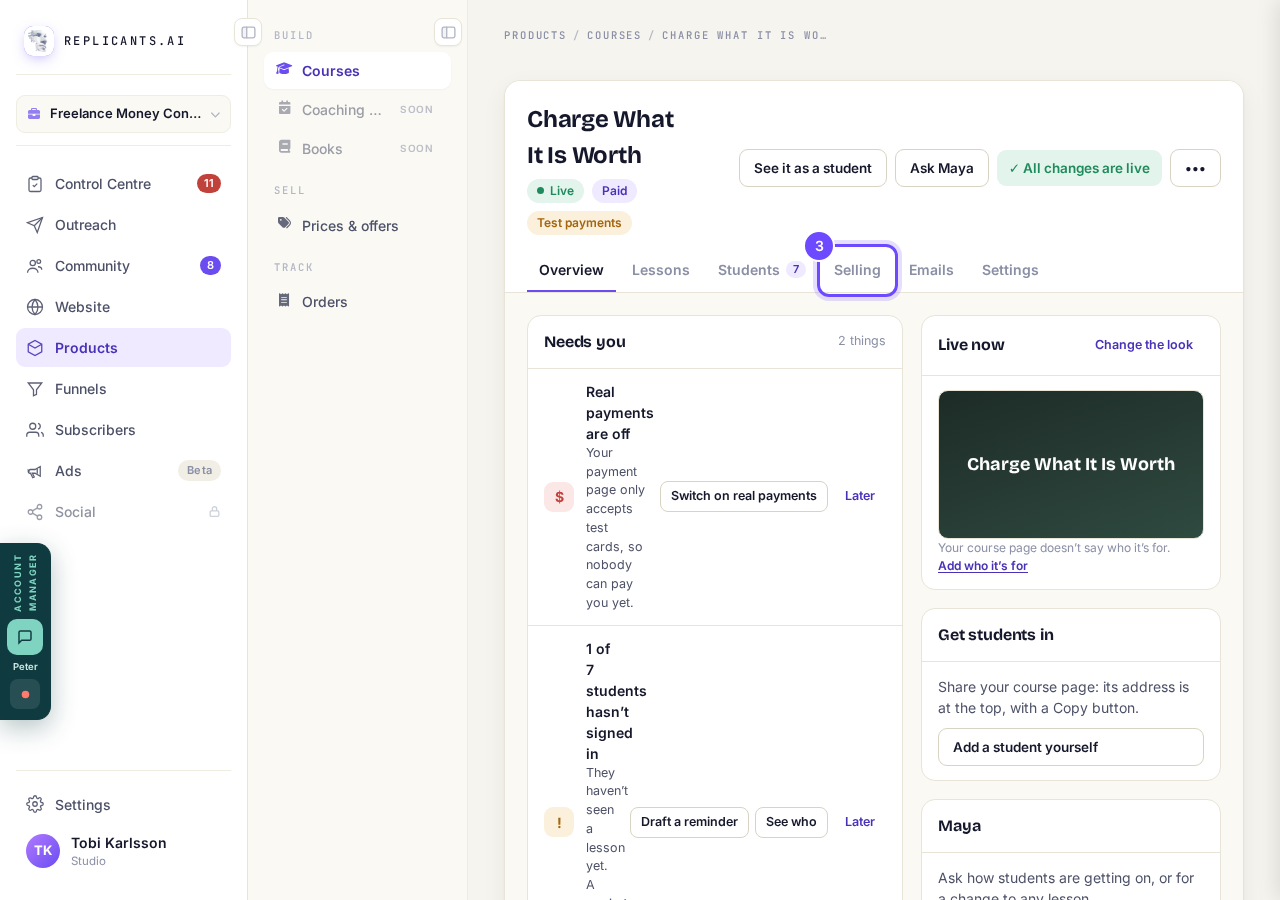Click Add a student yourself
This screenshot has height=900, width=1280.
(x=1071, y=747)
